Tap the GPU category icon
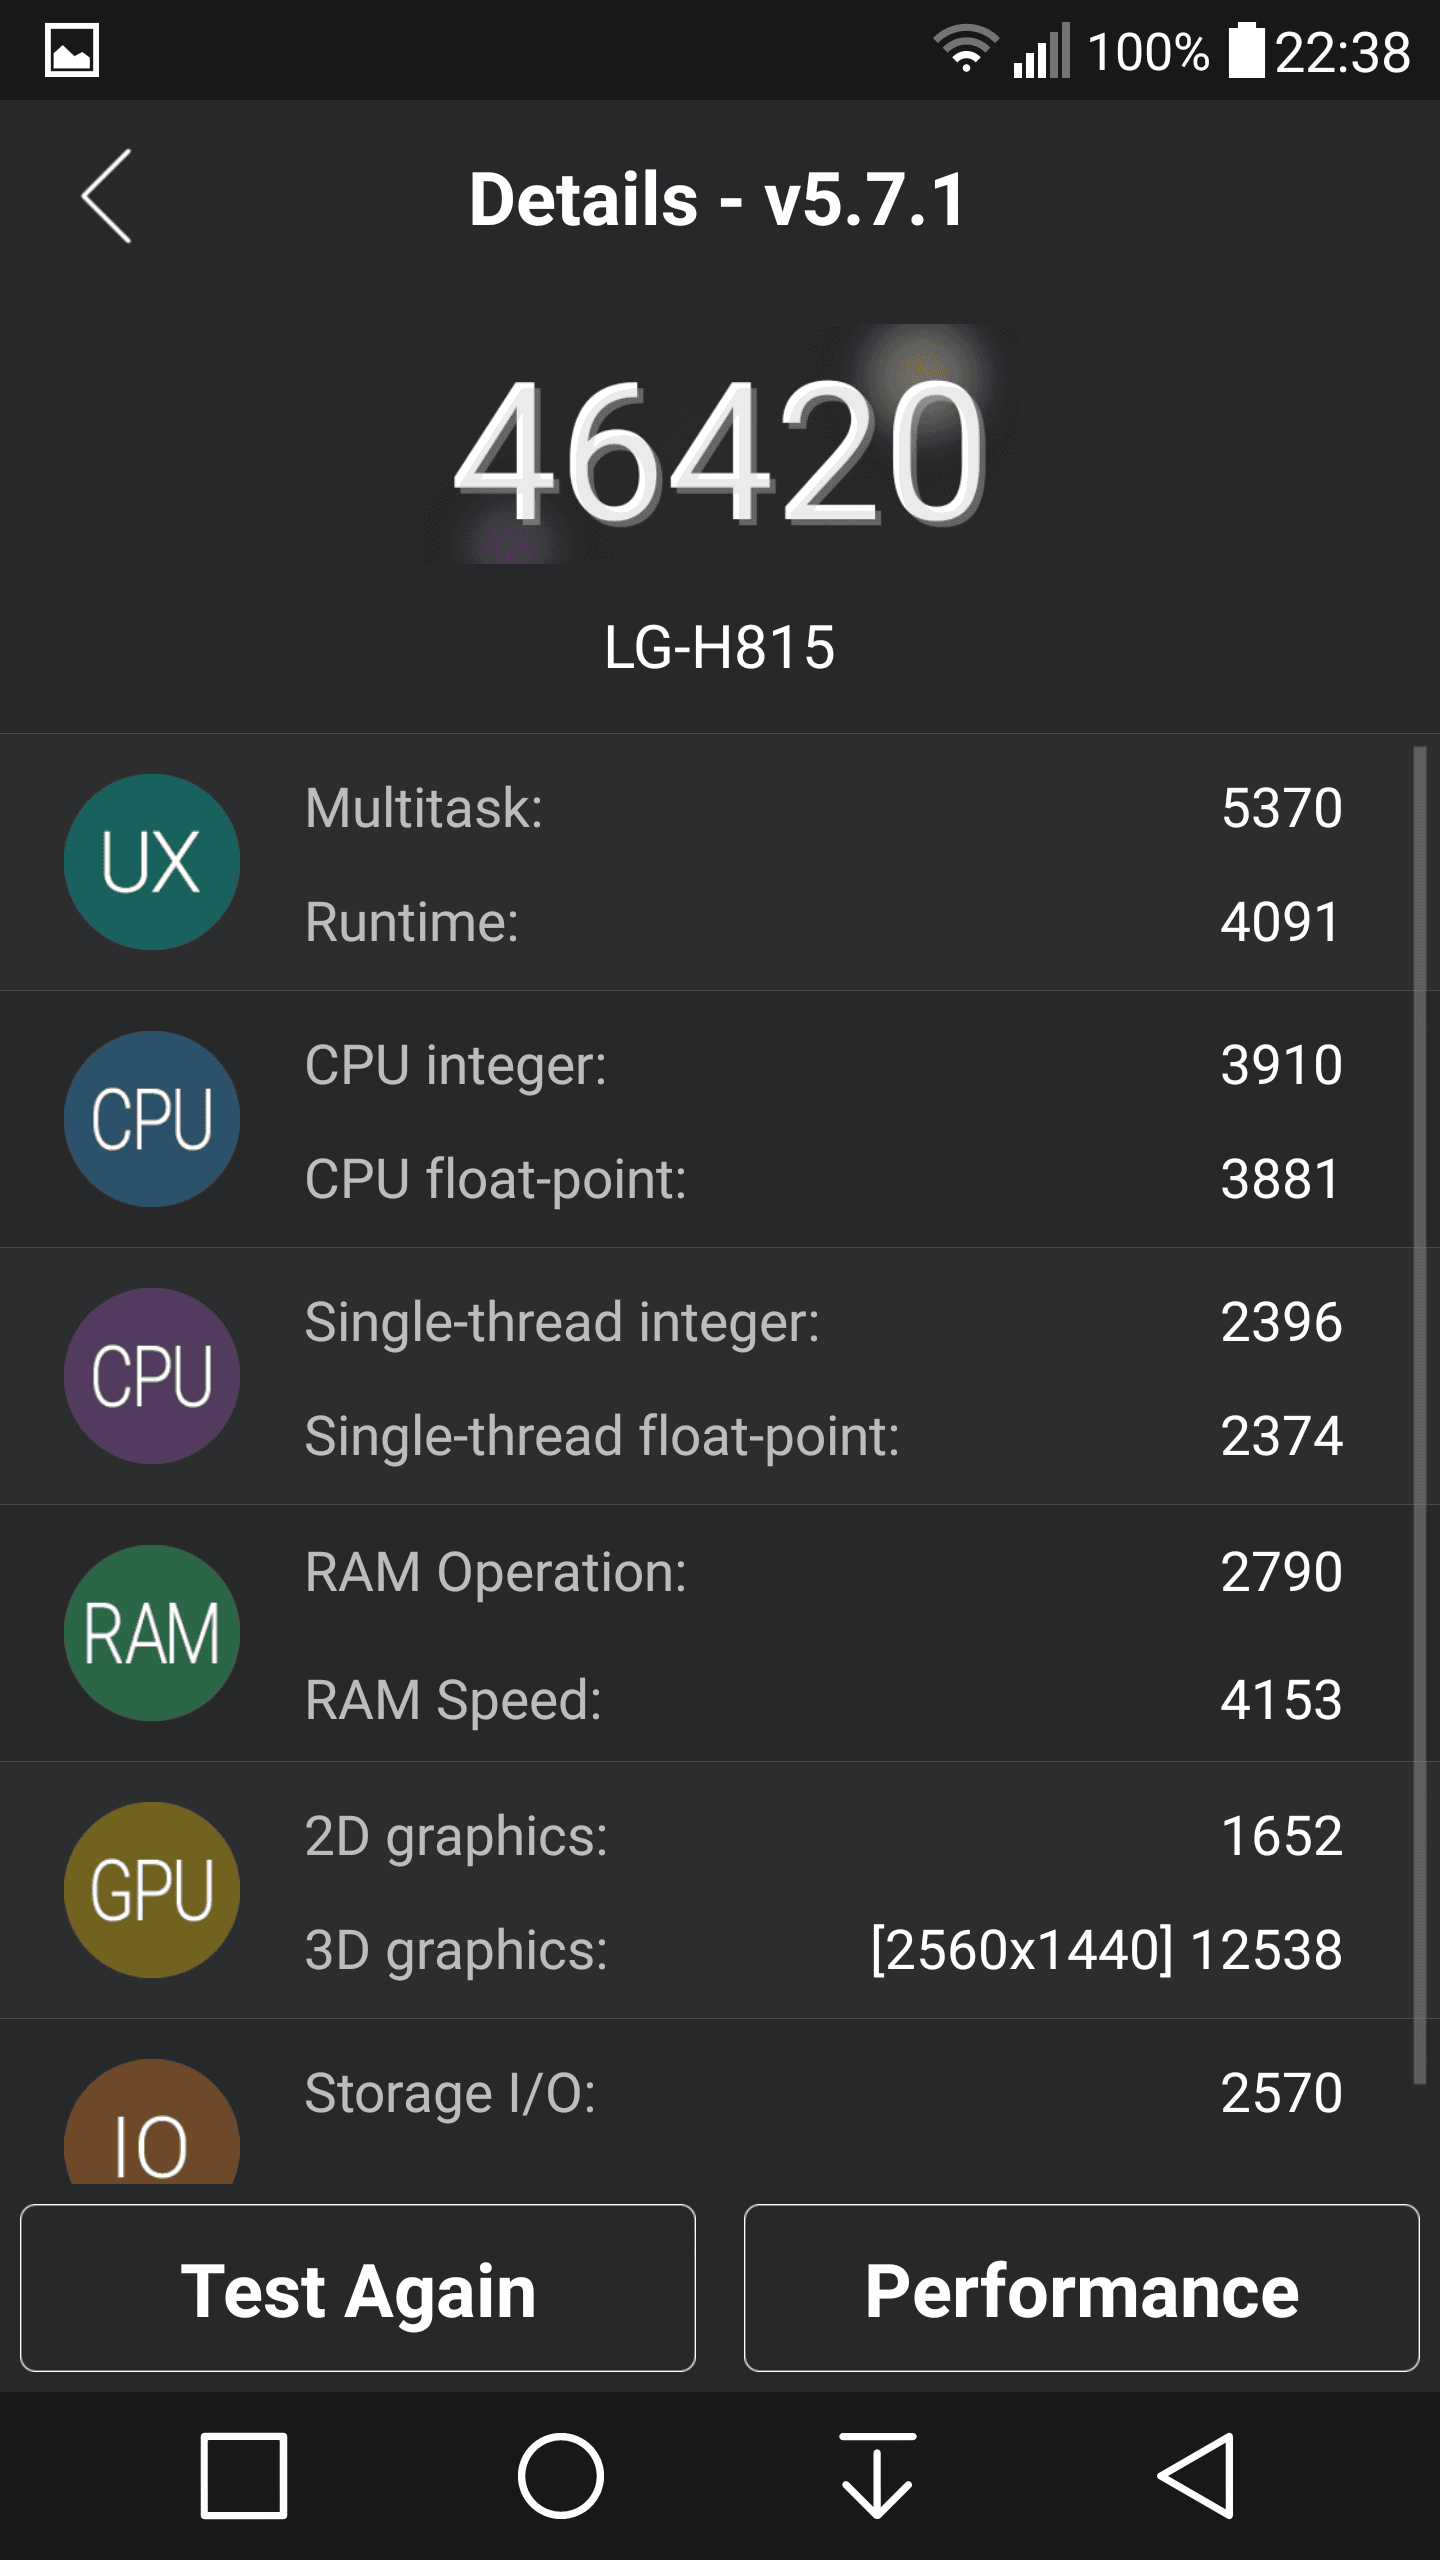The width and height of the screenshot is (1440, 2560). [x=152, y=1889]
